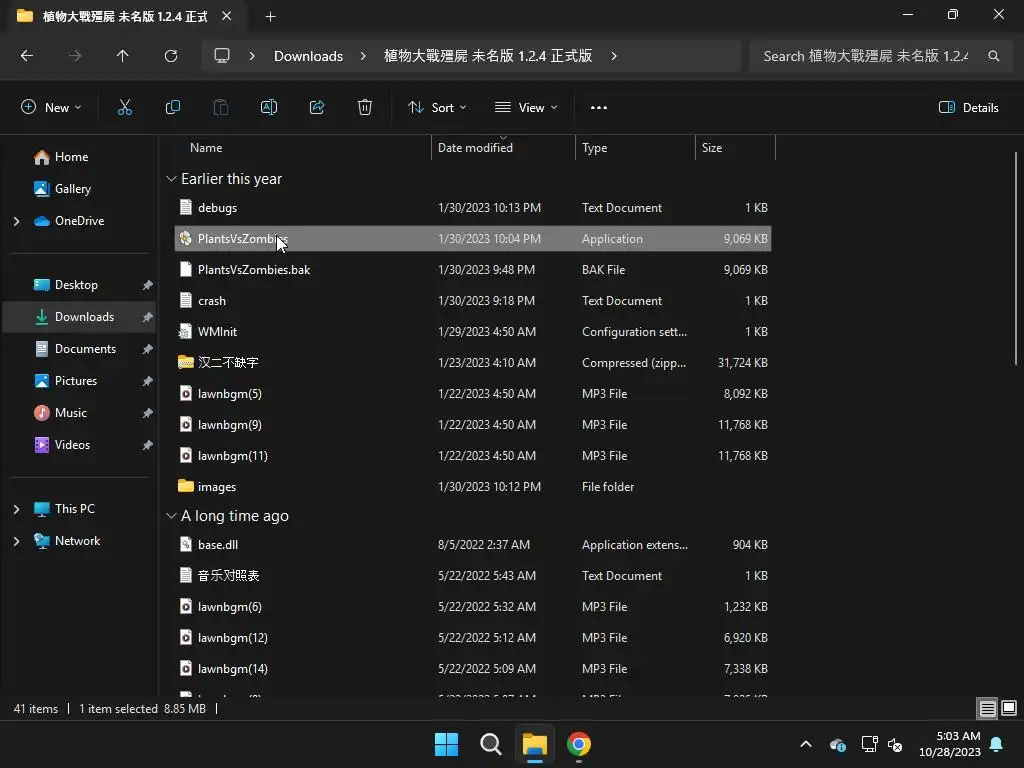Open the See more ellipsis menu
This screenshot has width=1024, height=768.
click(x=598, y=108)
